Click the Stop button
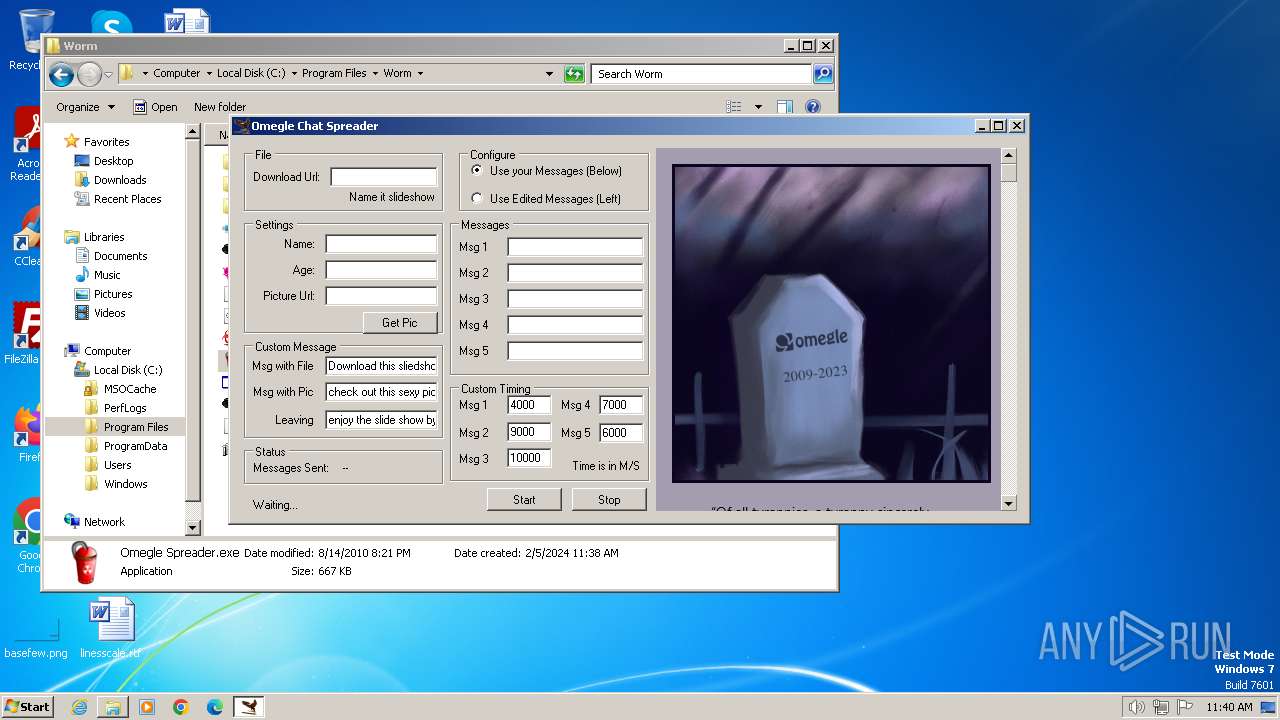1280x720 pixels. [609, 499]
